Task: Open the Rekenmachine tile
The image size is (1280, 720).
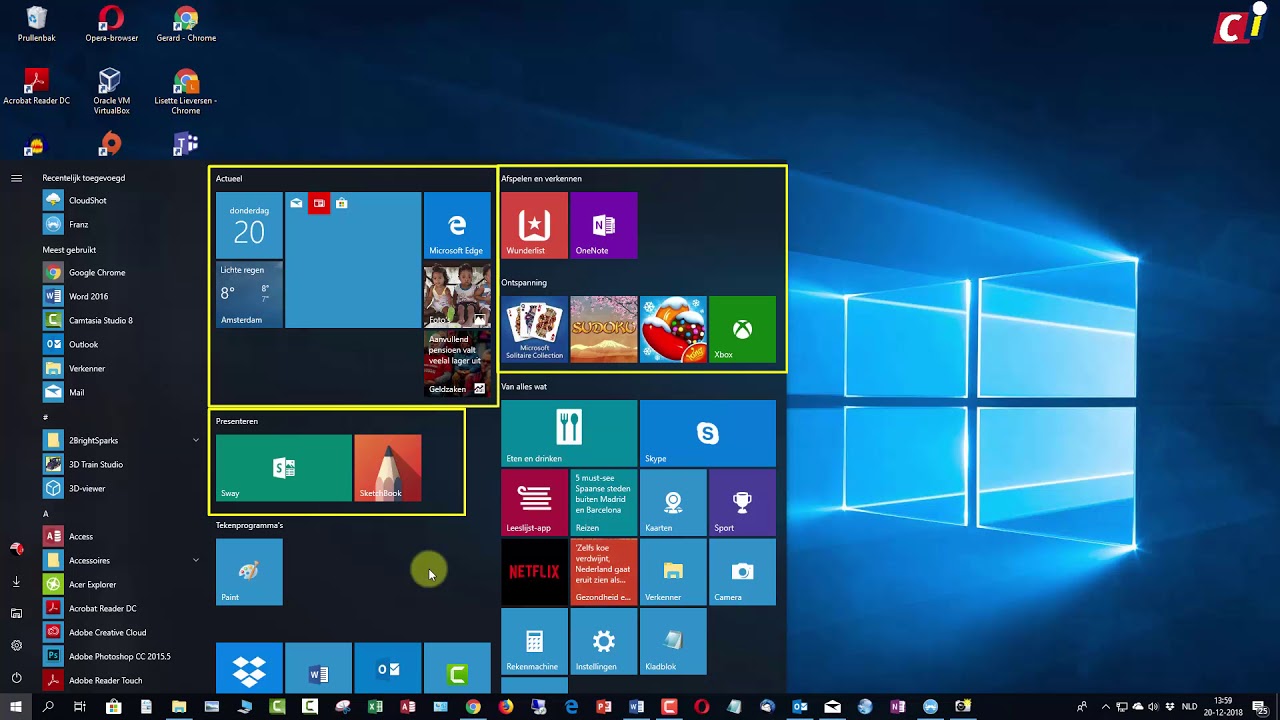Action: 534,642
